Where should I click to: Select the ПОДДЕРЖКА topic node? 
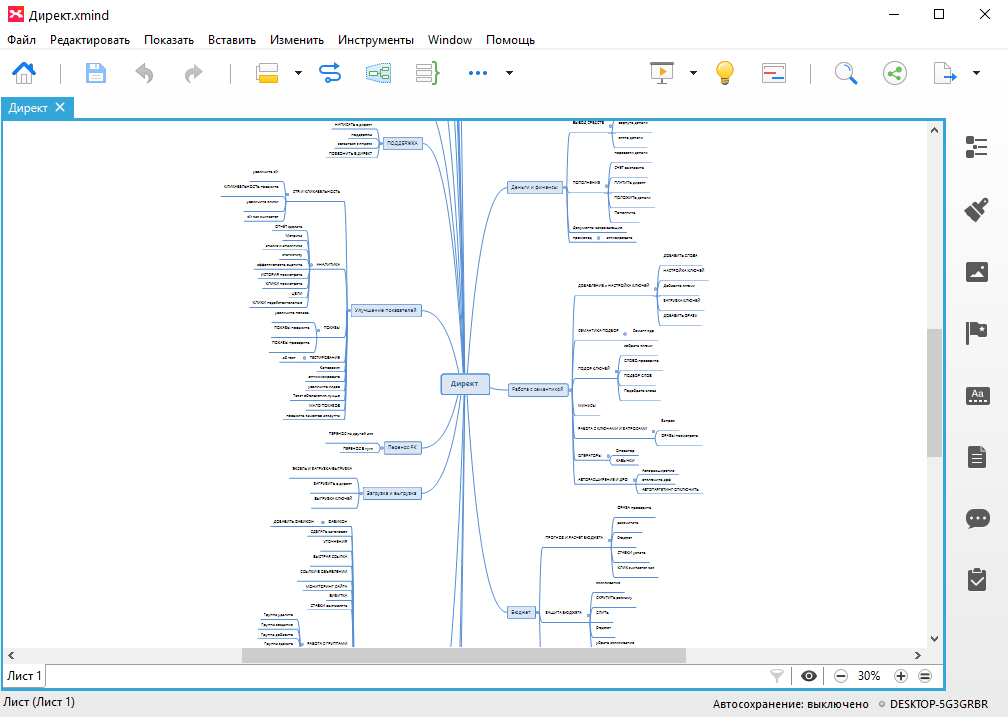402,143
